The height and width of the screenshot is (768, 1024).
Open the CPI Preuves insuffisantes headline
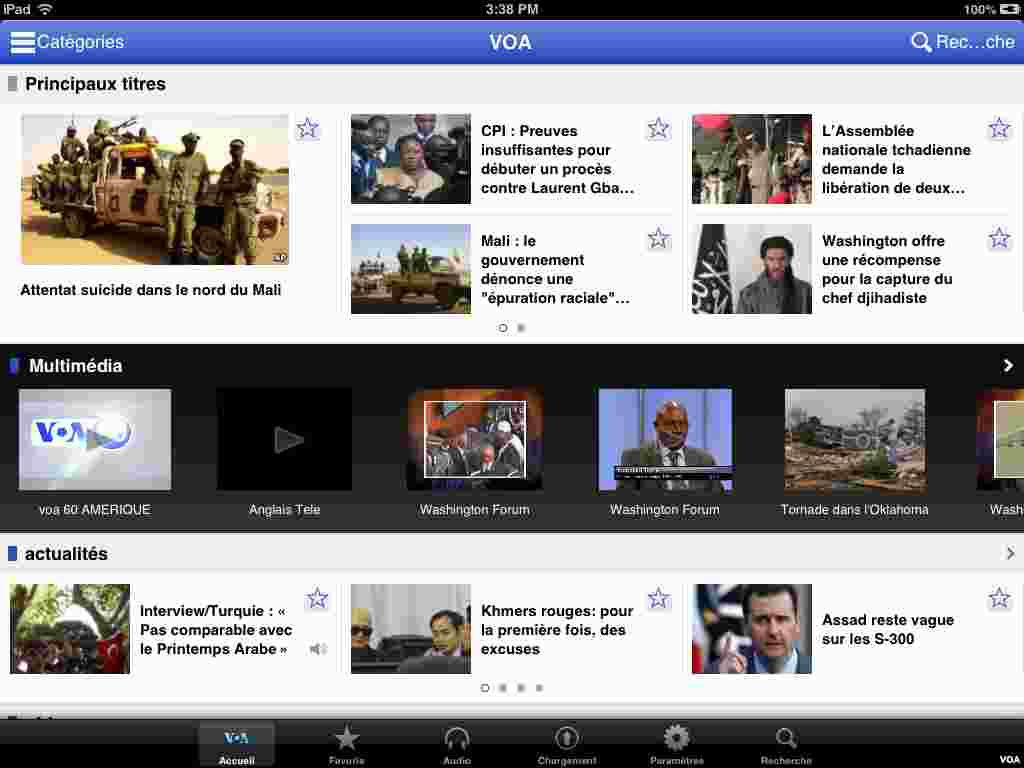click(x=558, y=159)
